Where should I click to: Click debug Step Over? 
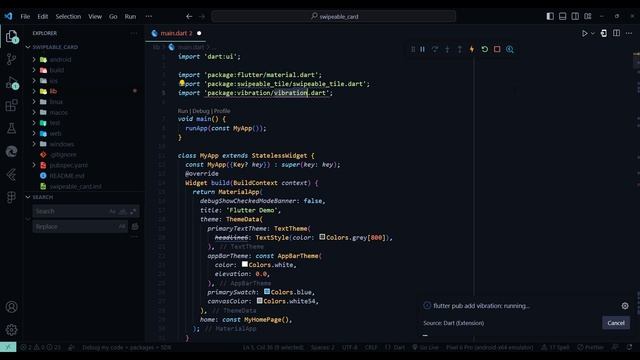435,49
